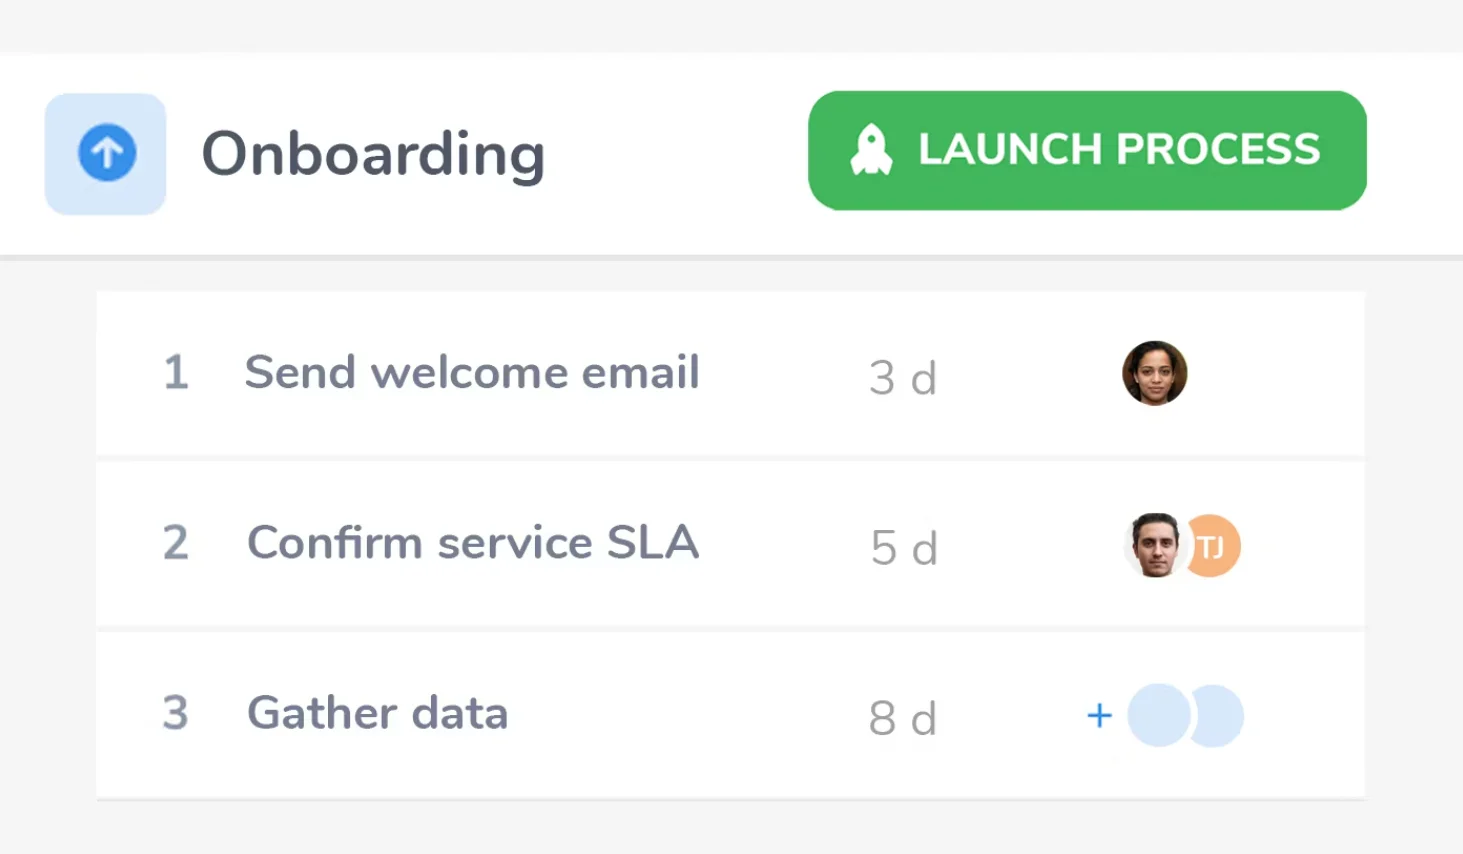
Task: Edit the 3 d duration of step one
Action: coord(902,378)
